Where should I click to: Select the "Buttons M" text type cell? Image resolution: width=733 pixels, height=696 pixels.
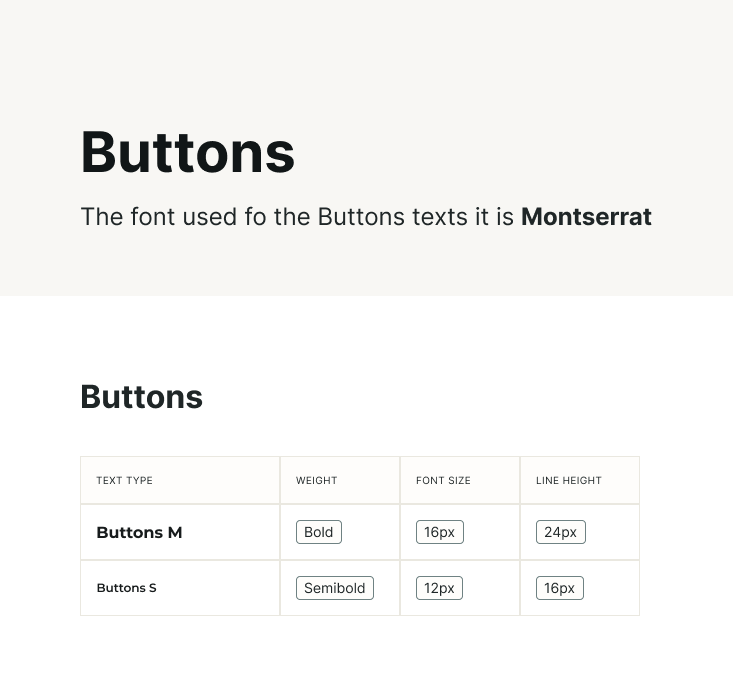(139, 533)
